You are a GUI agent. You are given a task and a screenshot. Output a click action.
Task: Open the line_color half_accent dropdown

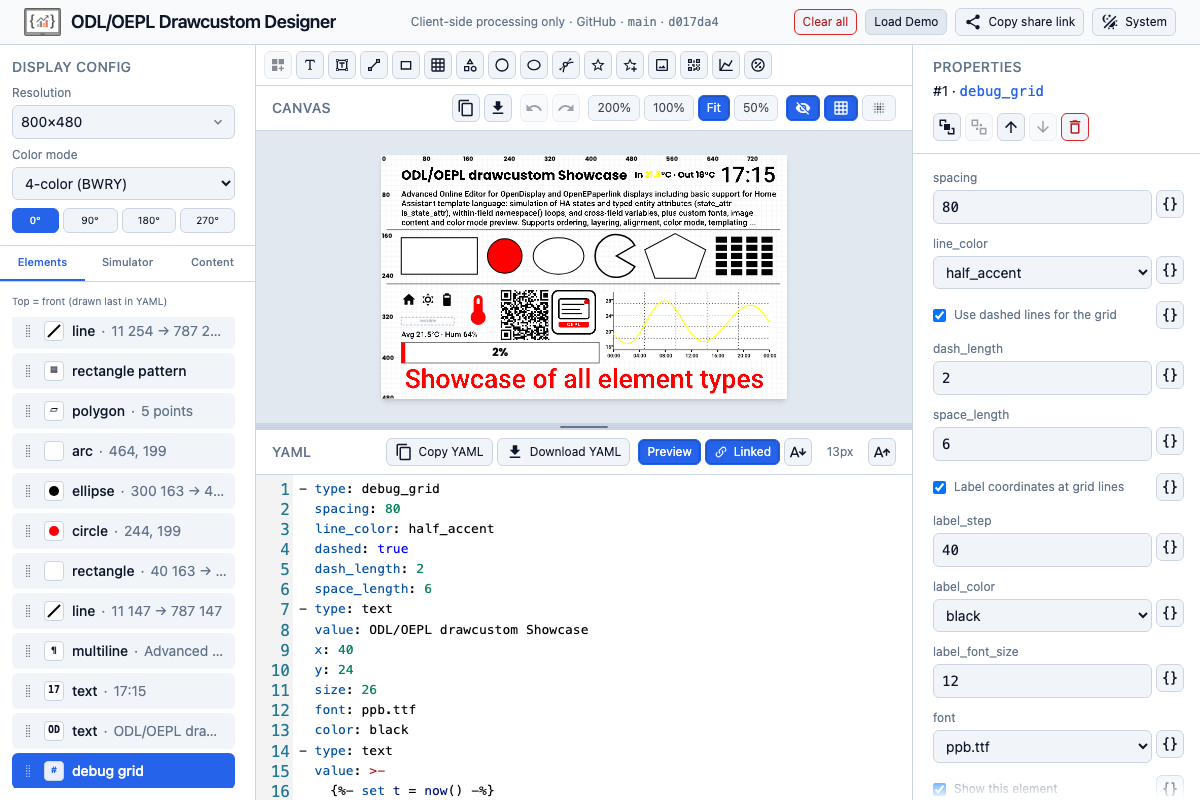click(x=1042, y=272)
